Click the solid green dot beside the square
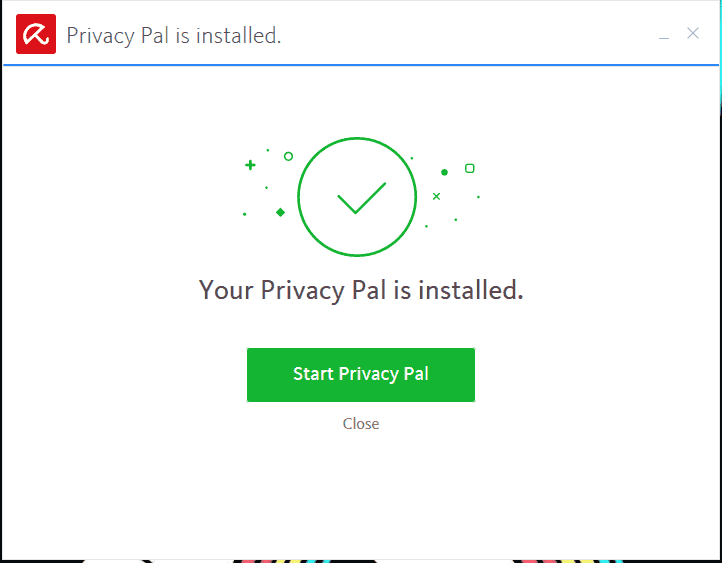 click(444, 172)
